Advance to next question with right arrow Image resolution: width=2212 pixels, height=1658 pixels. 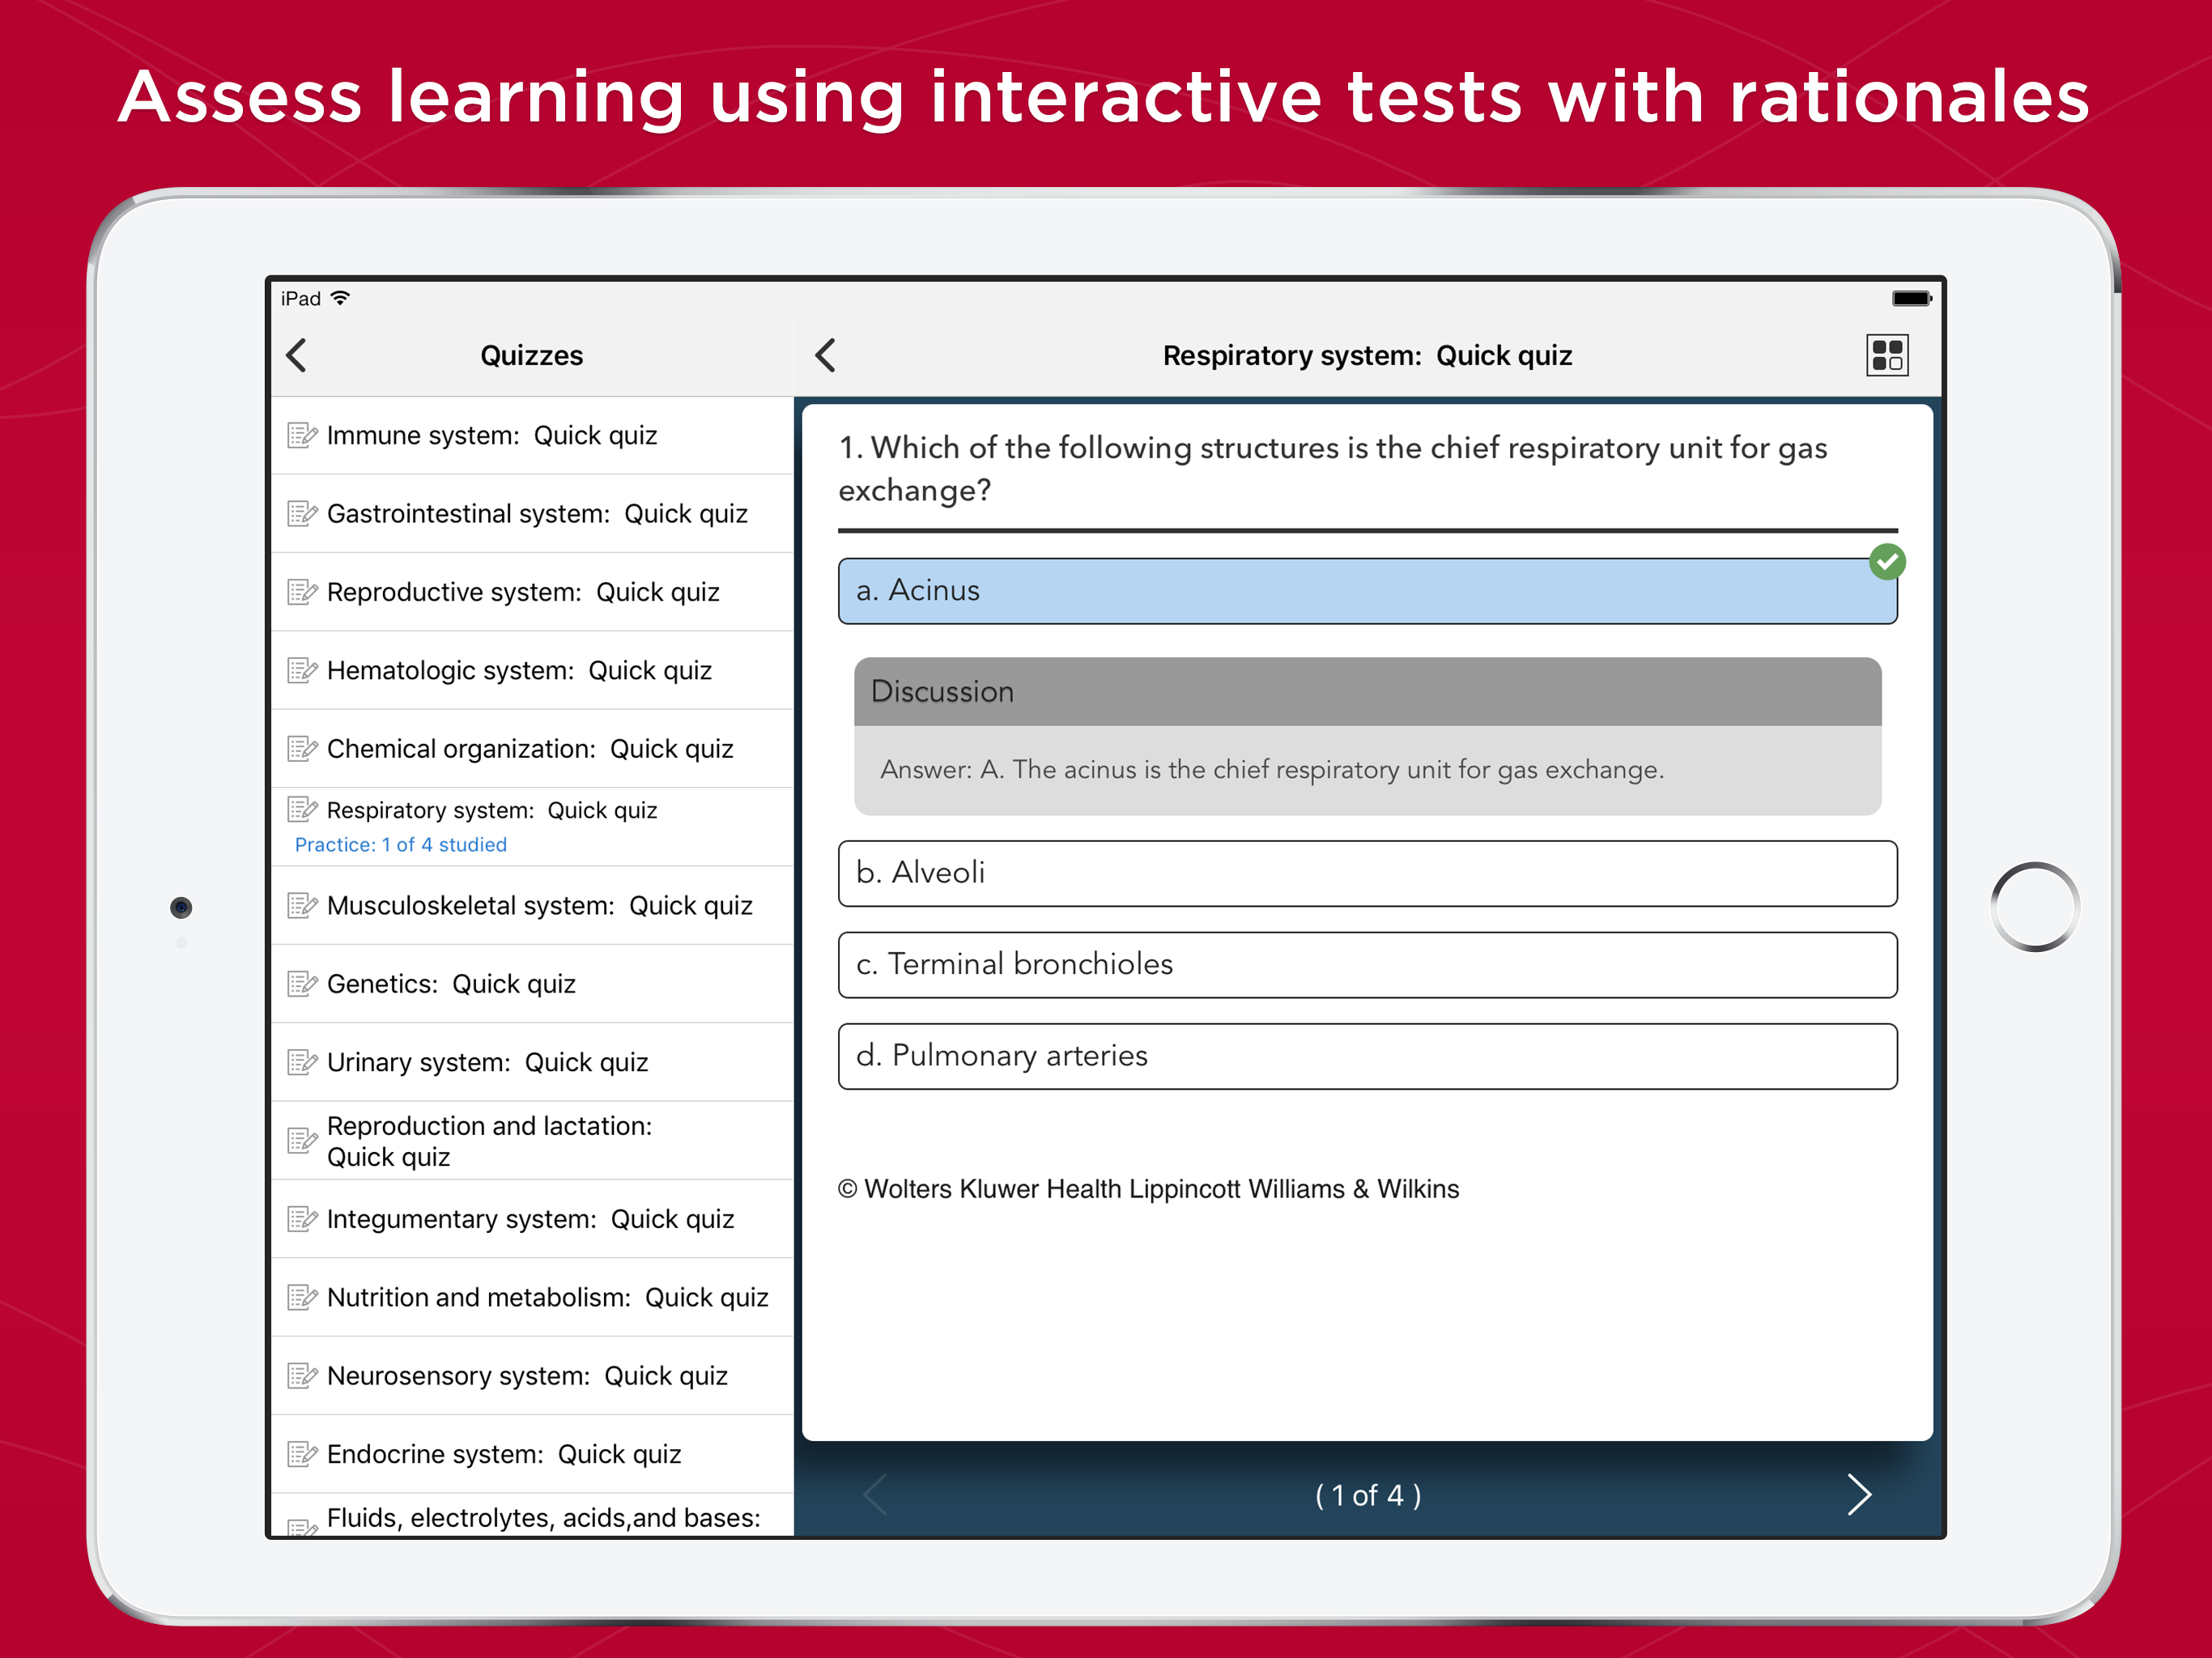coord(1858,1494)
